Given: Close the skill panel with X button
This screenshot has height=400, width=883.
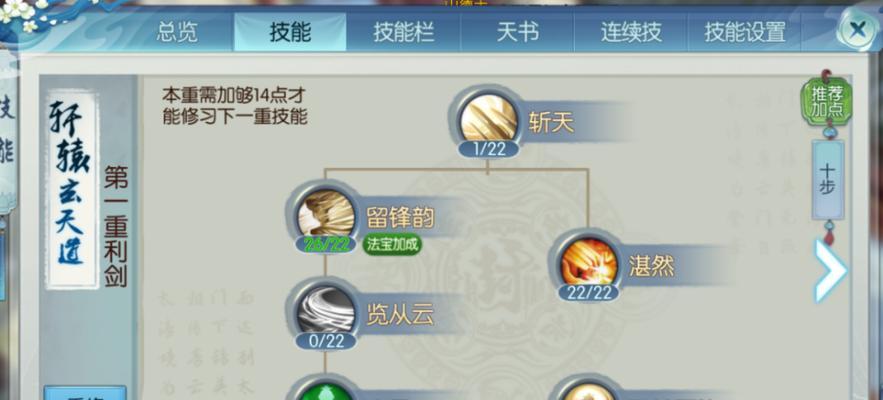Looking at the screenshot, I should coord(857,29).
